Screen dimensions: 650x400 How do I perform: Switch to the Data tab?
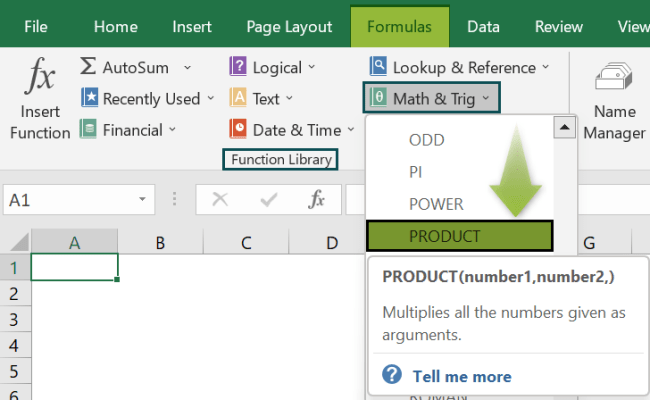pyautogui.click(x=483, y=27)
